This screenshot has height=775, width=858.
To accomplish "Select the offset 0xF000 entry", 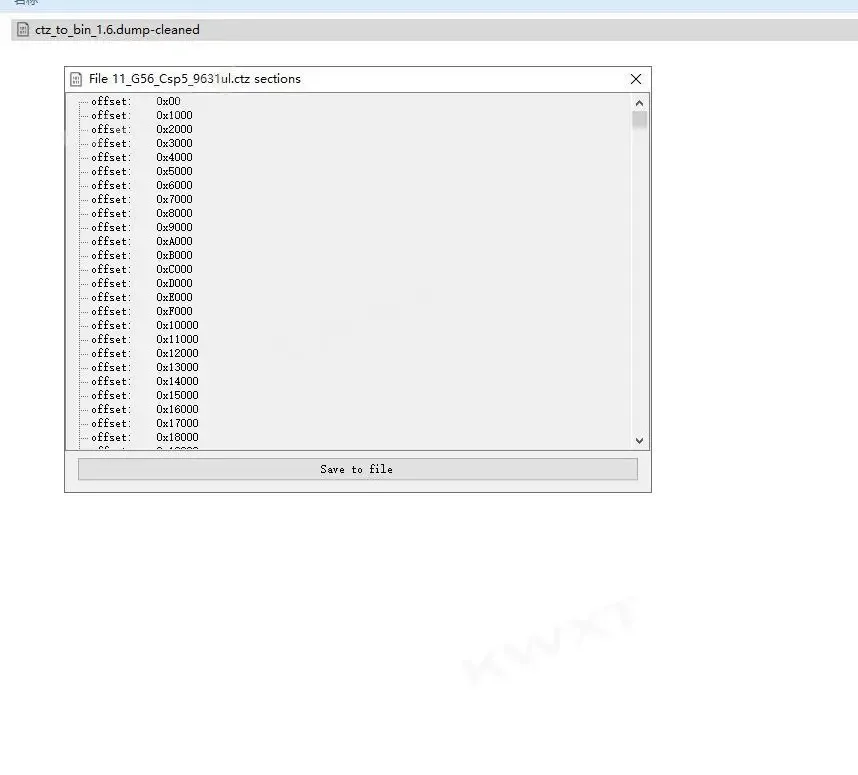I will tap(142, 311).
